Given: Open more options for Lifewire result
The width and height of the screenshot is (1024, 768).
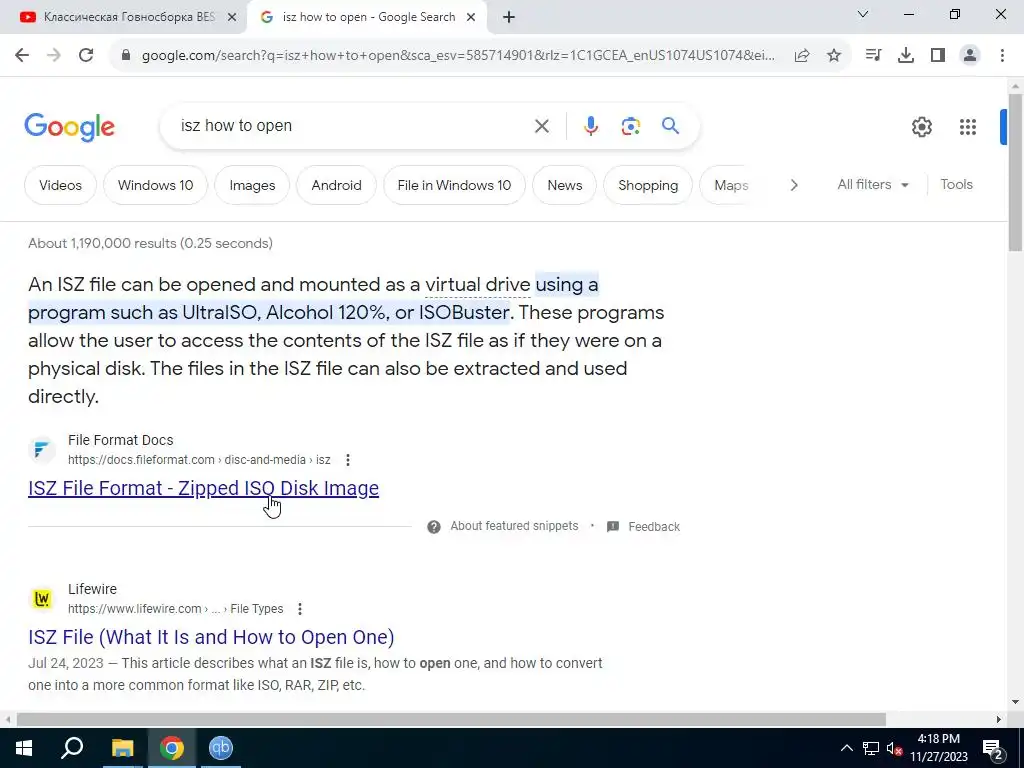Looking at the screenshot, I should 299,609.
